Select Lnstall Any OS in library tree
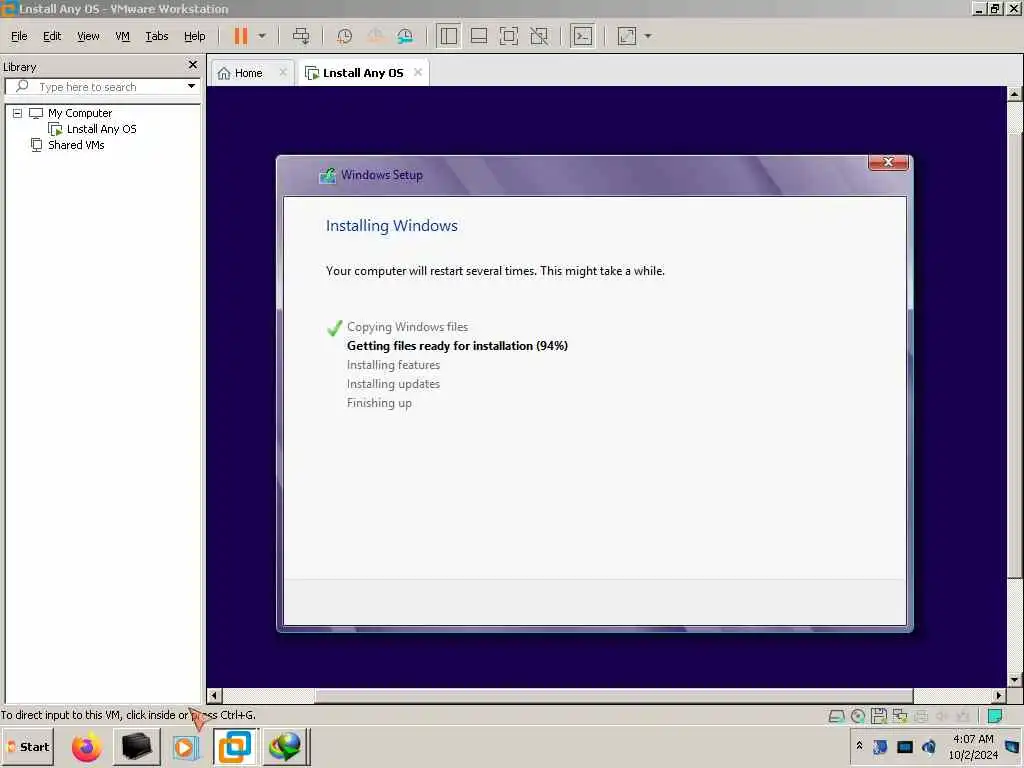The image size is (1024, 768). click(x=102, y=129)
